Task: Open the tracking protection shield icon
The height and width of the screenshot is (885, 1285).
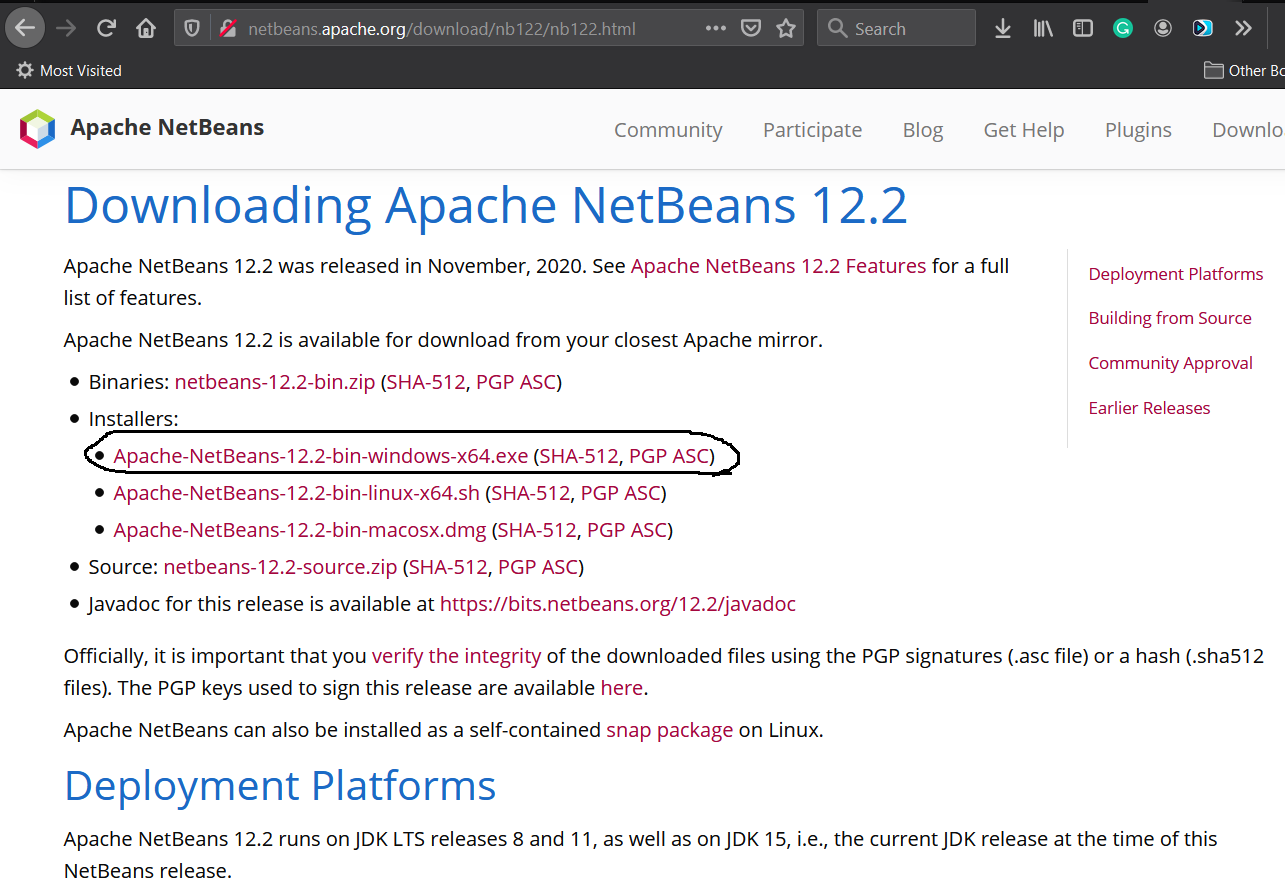Action: [193, 28]
